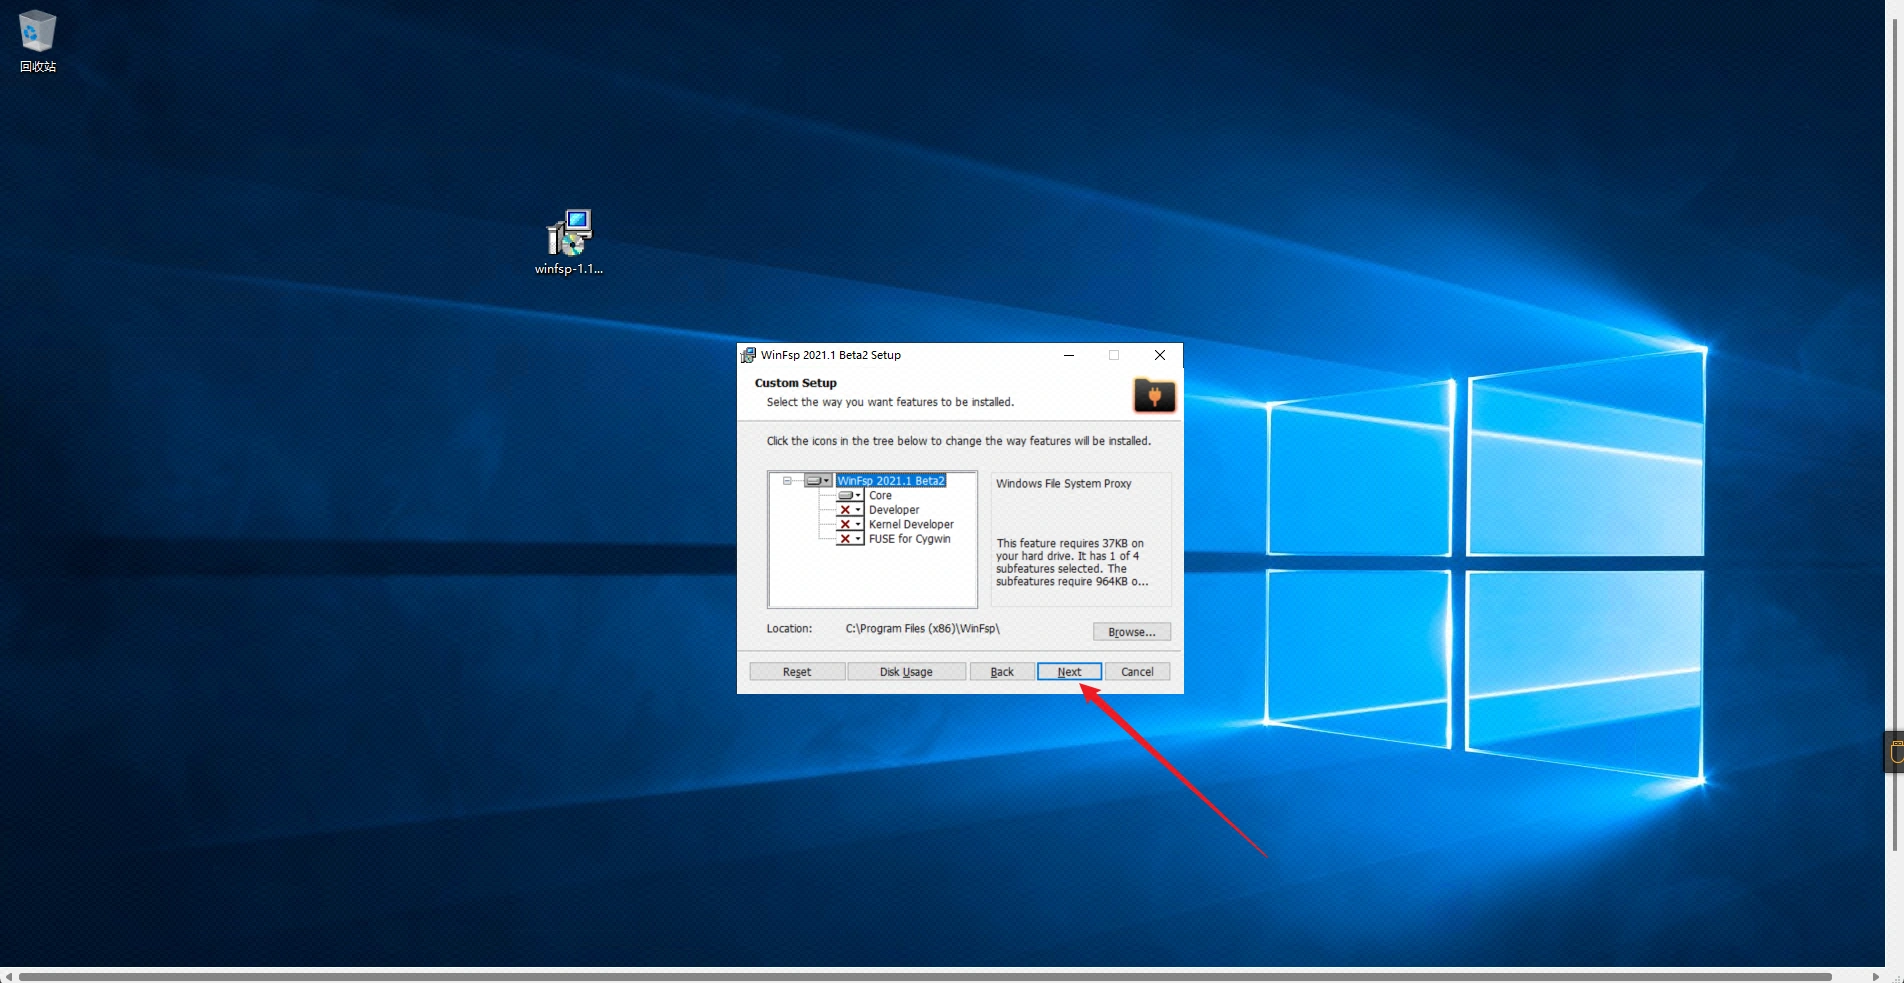Open the Recycle Bin desktop icon
Viewport: 1904px width, 983px height.
point(38,41)
